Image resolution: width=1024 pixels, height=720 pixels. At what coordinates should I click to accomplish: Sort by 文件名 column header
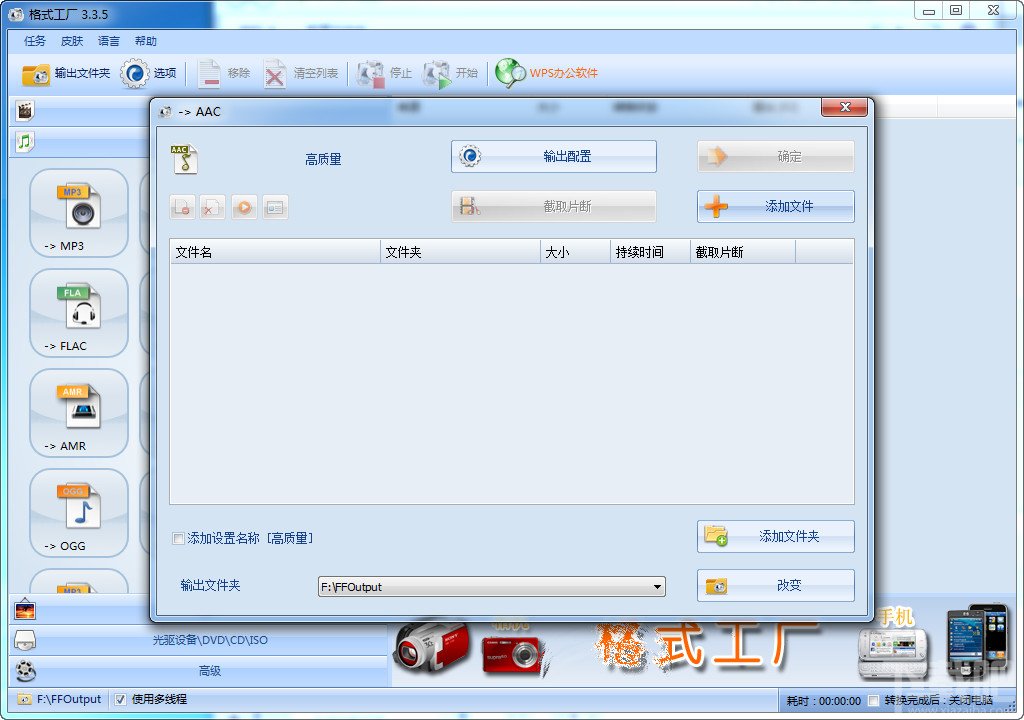coord(275,252)
